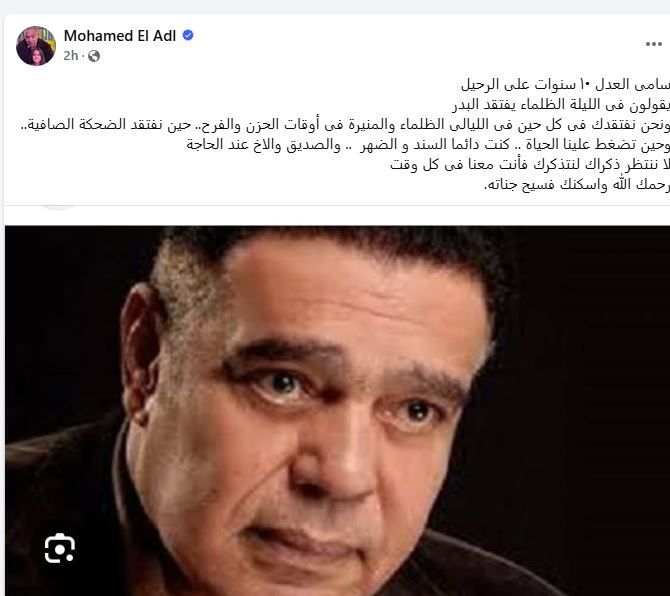Click the partially hidden circle below post text
This screenshot has height=596, width=670.
(59, 208)
